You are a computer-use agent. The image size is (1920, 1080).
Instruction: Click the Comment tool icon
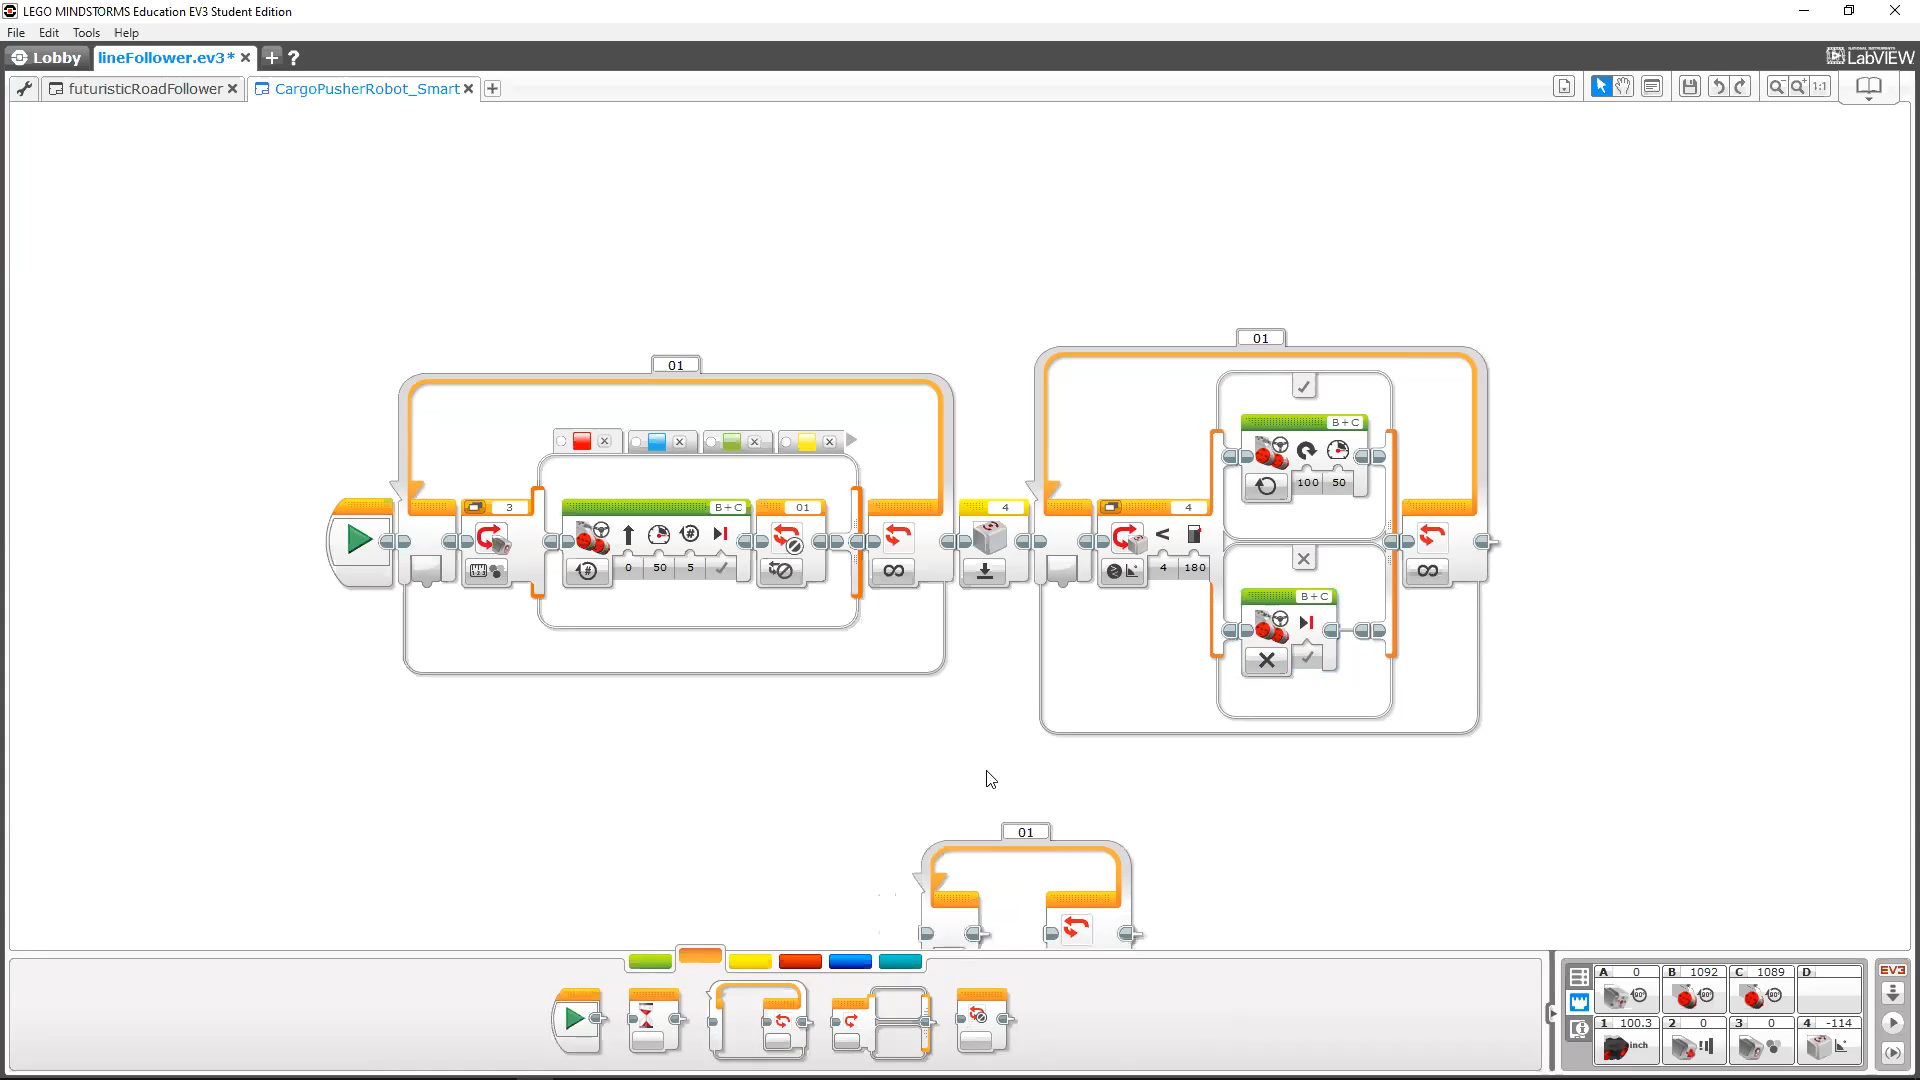[1652, 87]
